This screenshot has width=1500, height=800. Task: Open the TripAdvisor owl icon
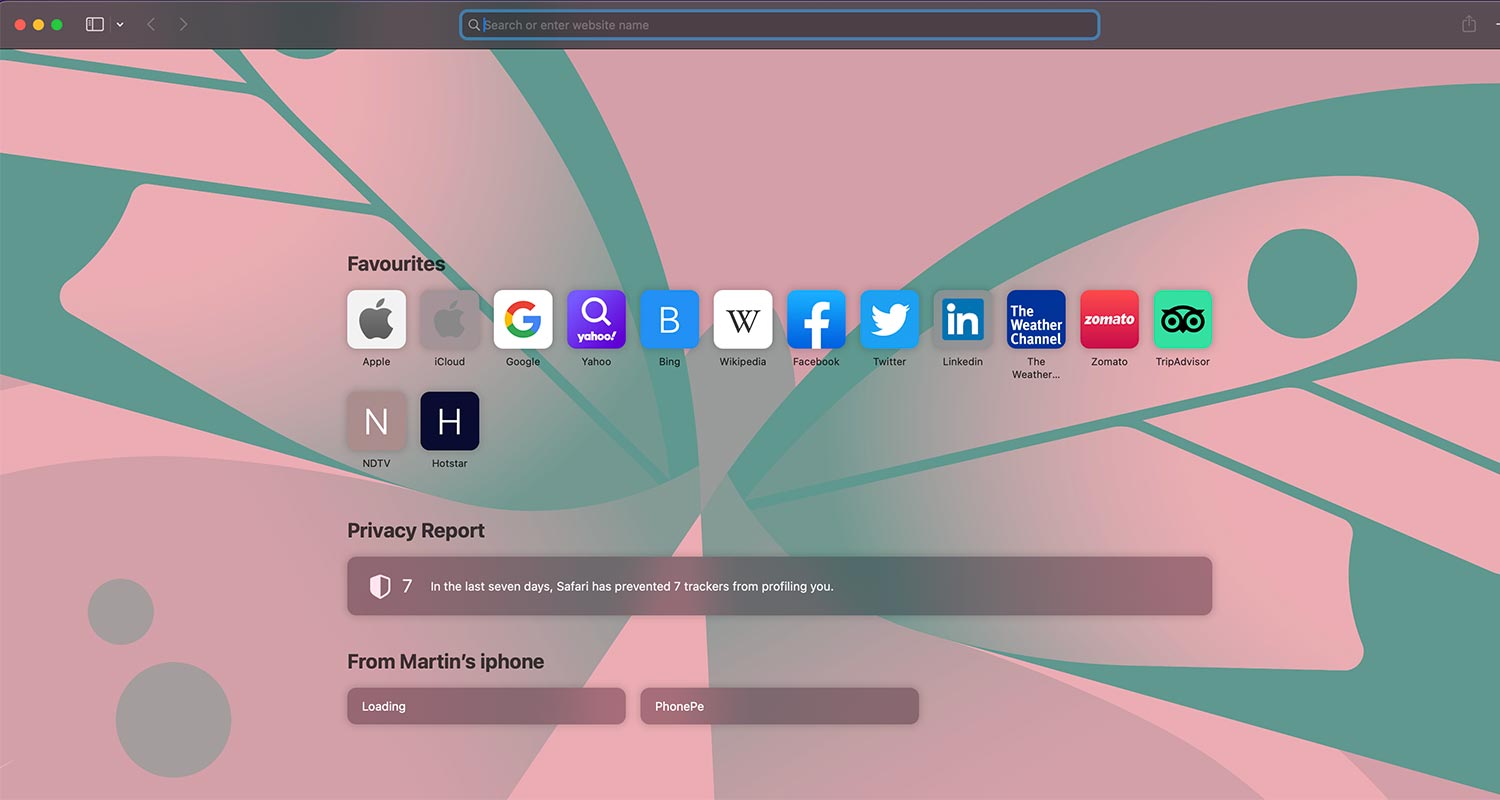click(x=1183, y=320)
